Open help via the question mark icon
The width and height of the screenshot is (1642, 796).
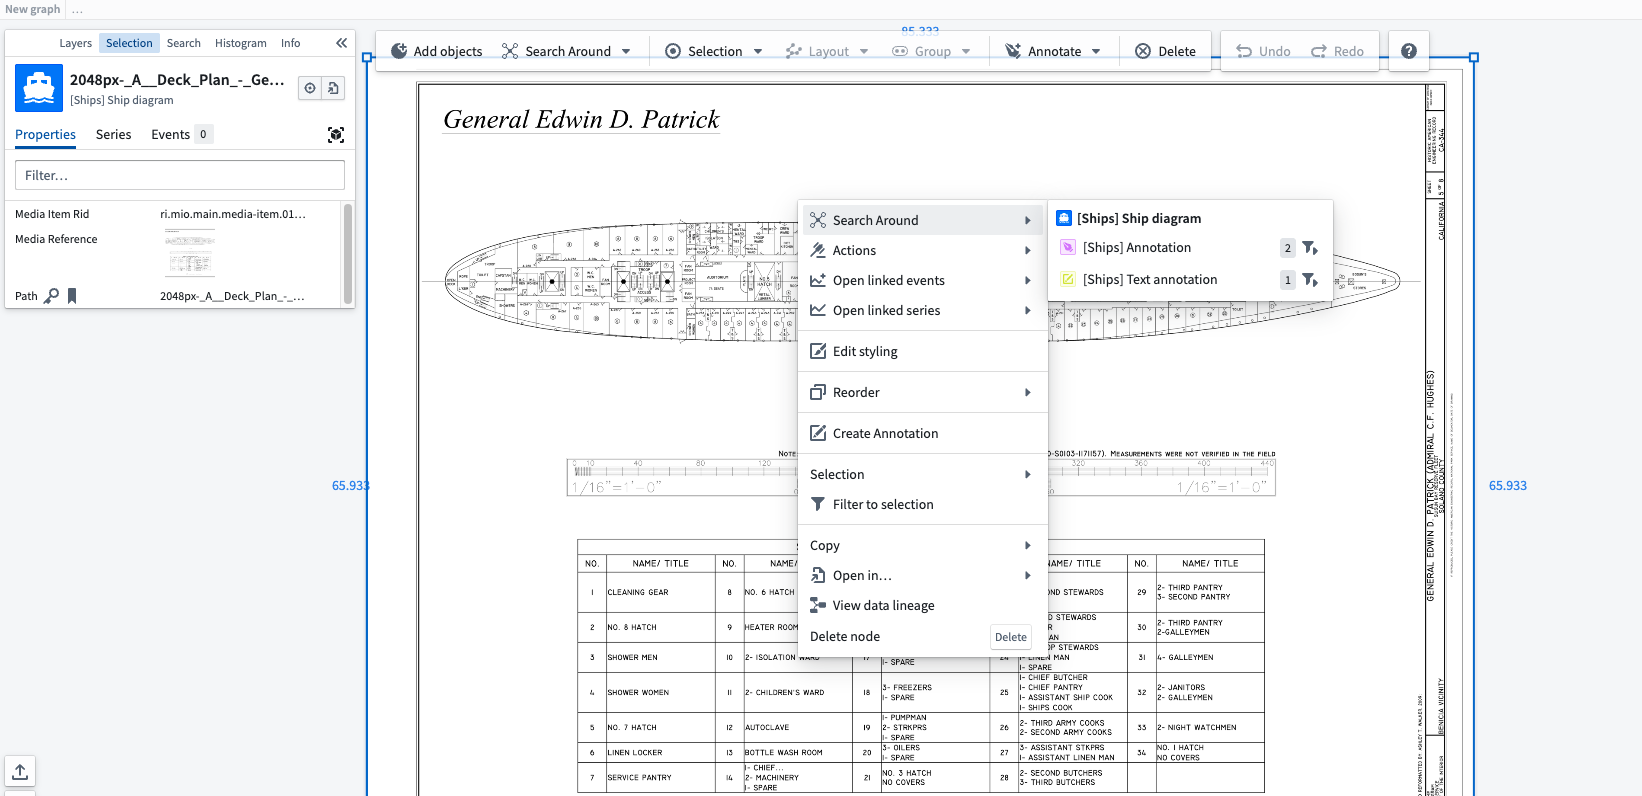1408,51
